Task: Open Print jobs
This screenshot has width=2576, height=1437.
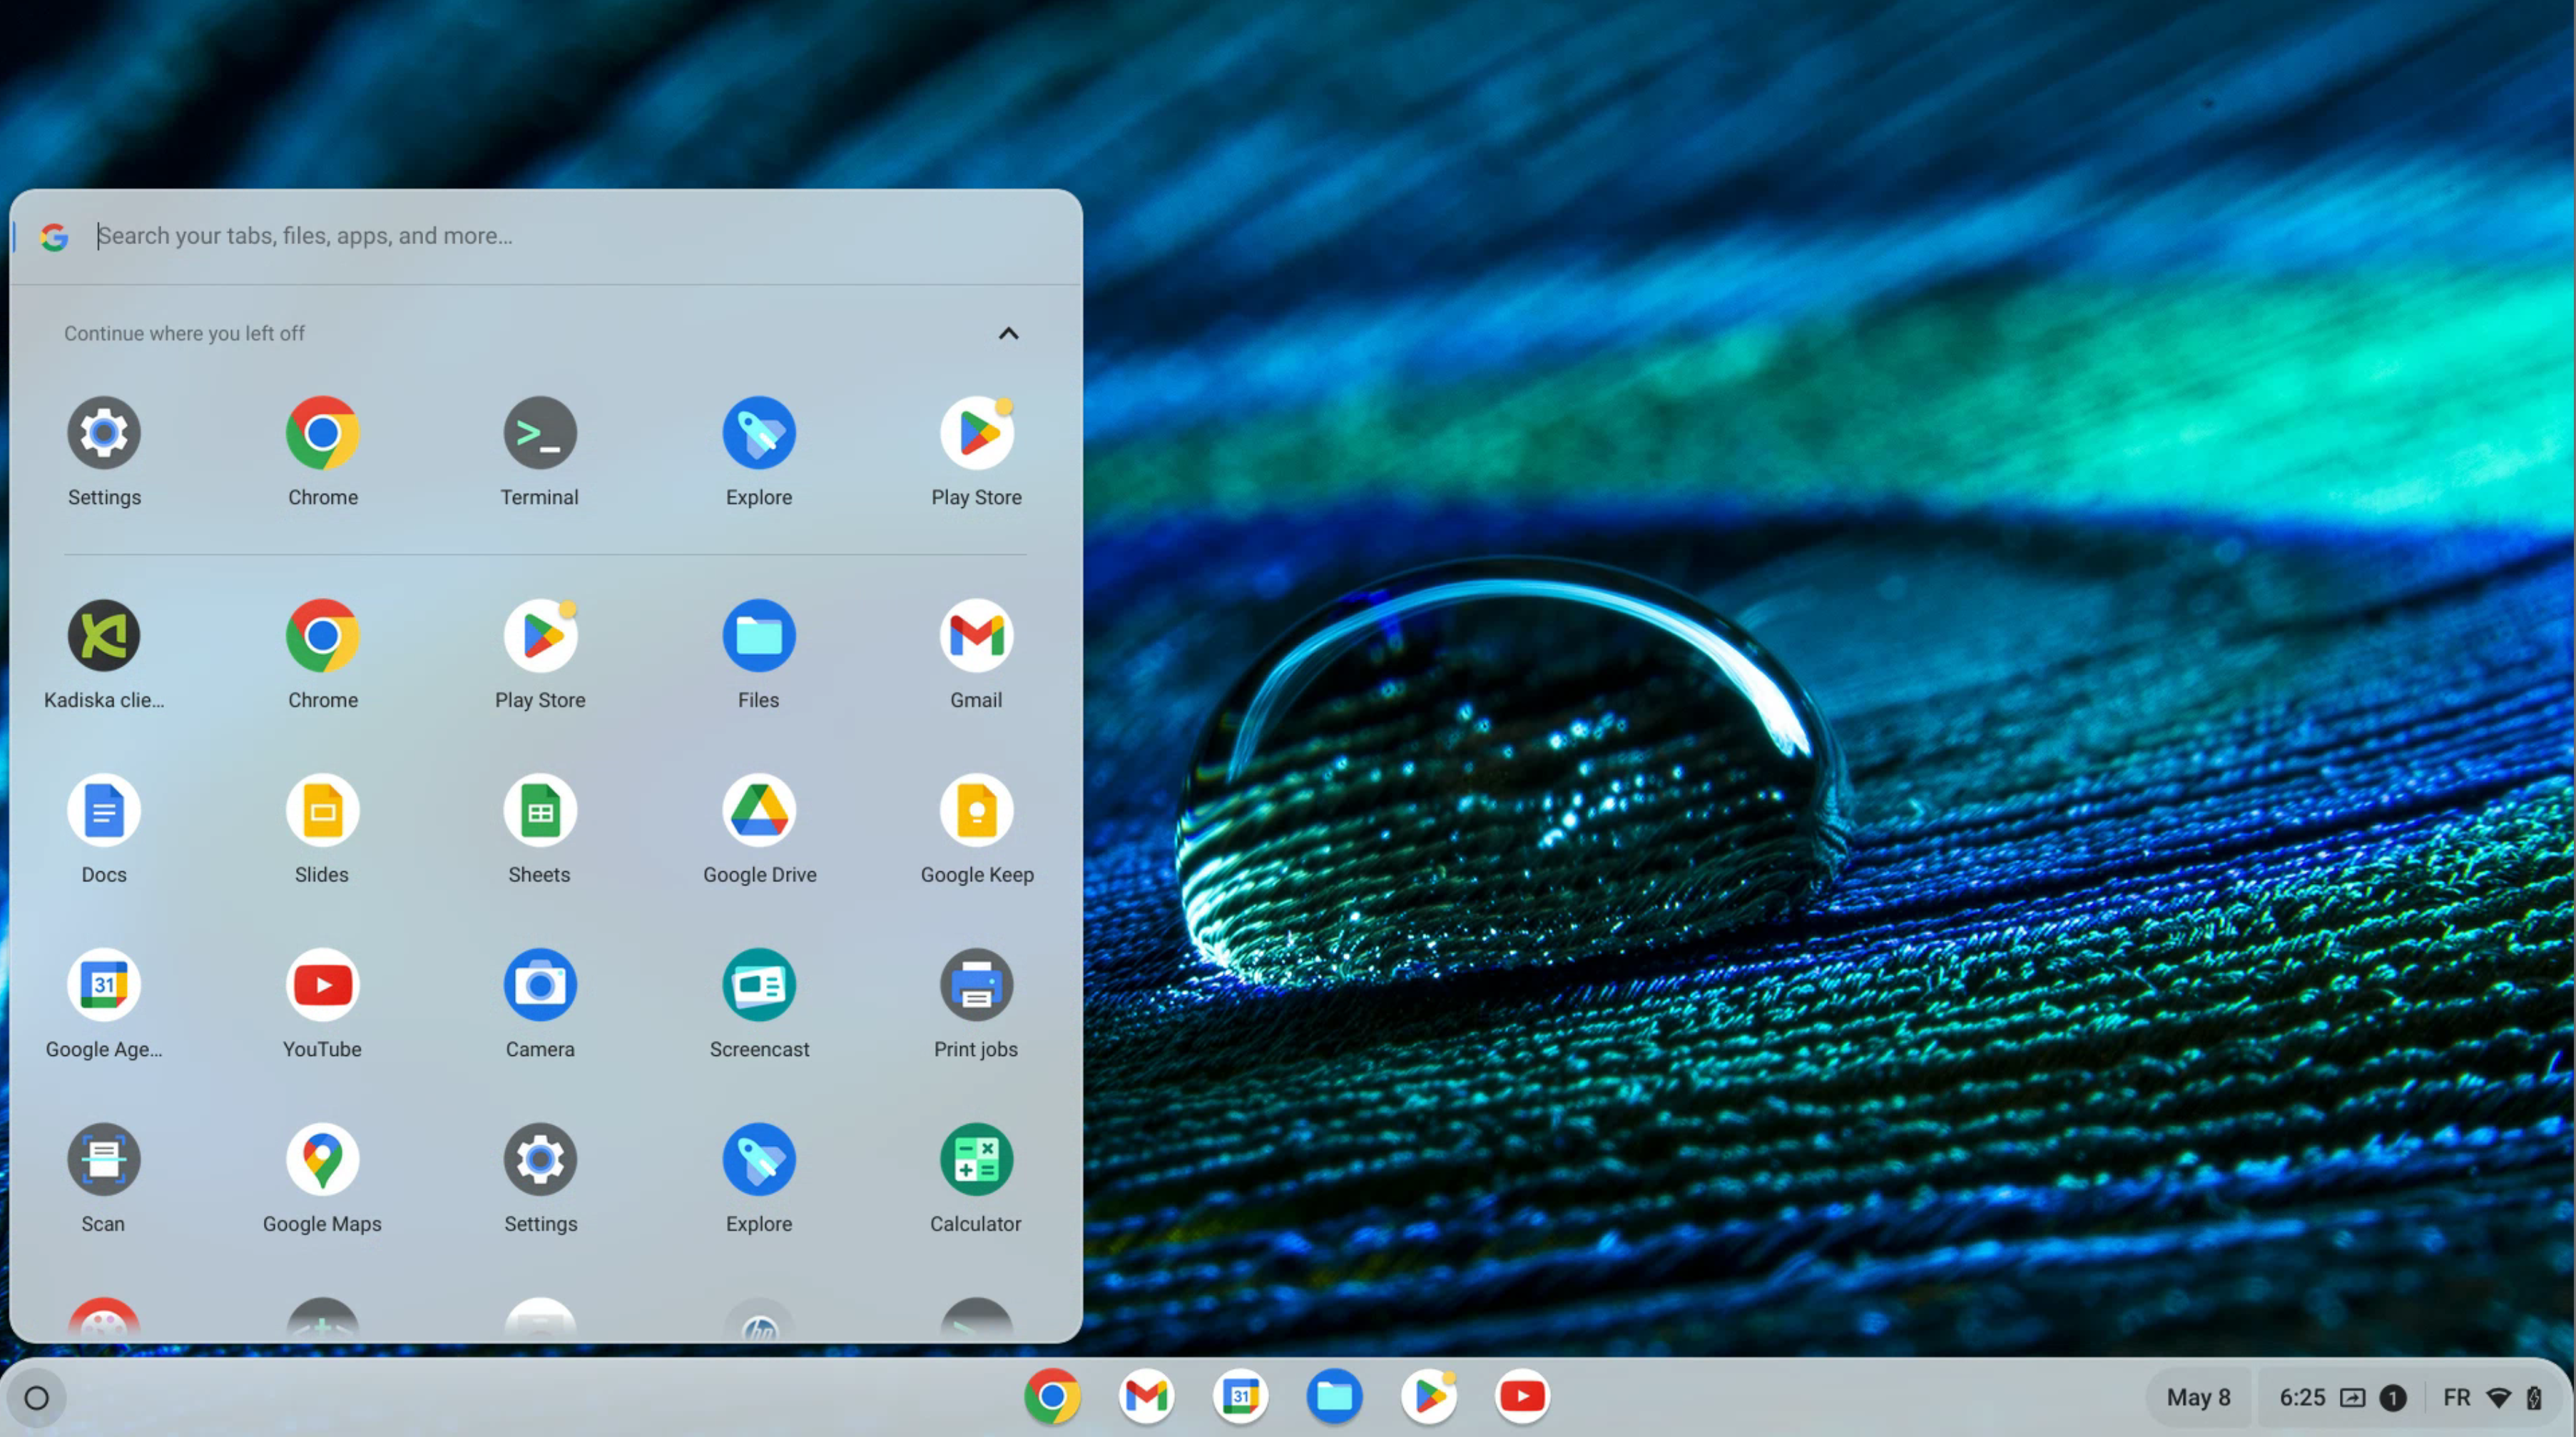Action: click(x=977, y=985)
